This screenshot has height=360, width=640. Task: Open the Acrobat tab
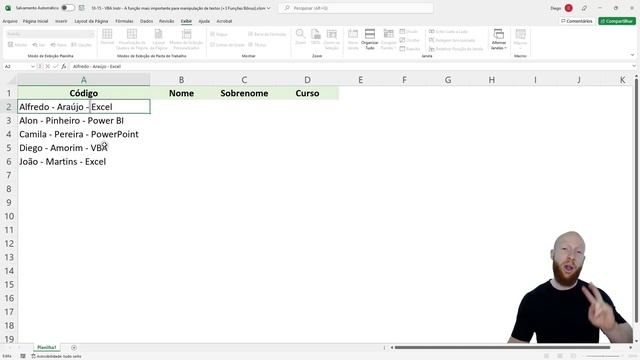coord(224,21)
